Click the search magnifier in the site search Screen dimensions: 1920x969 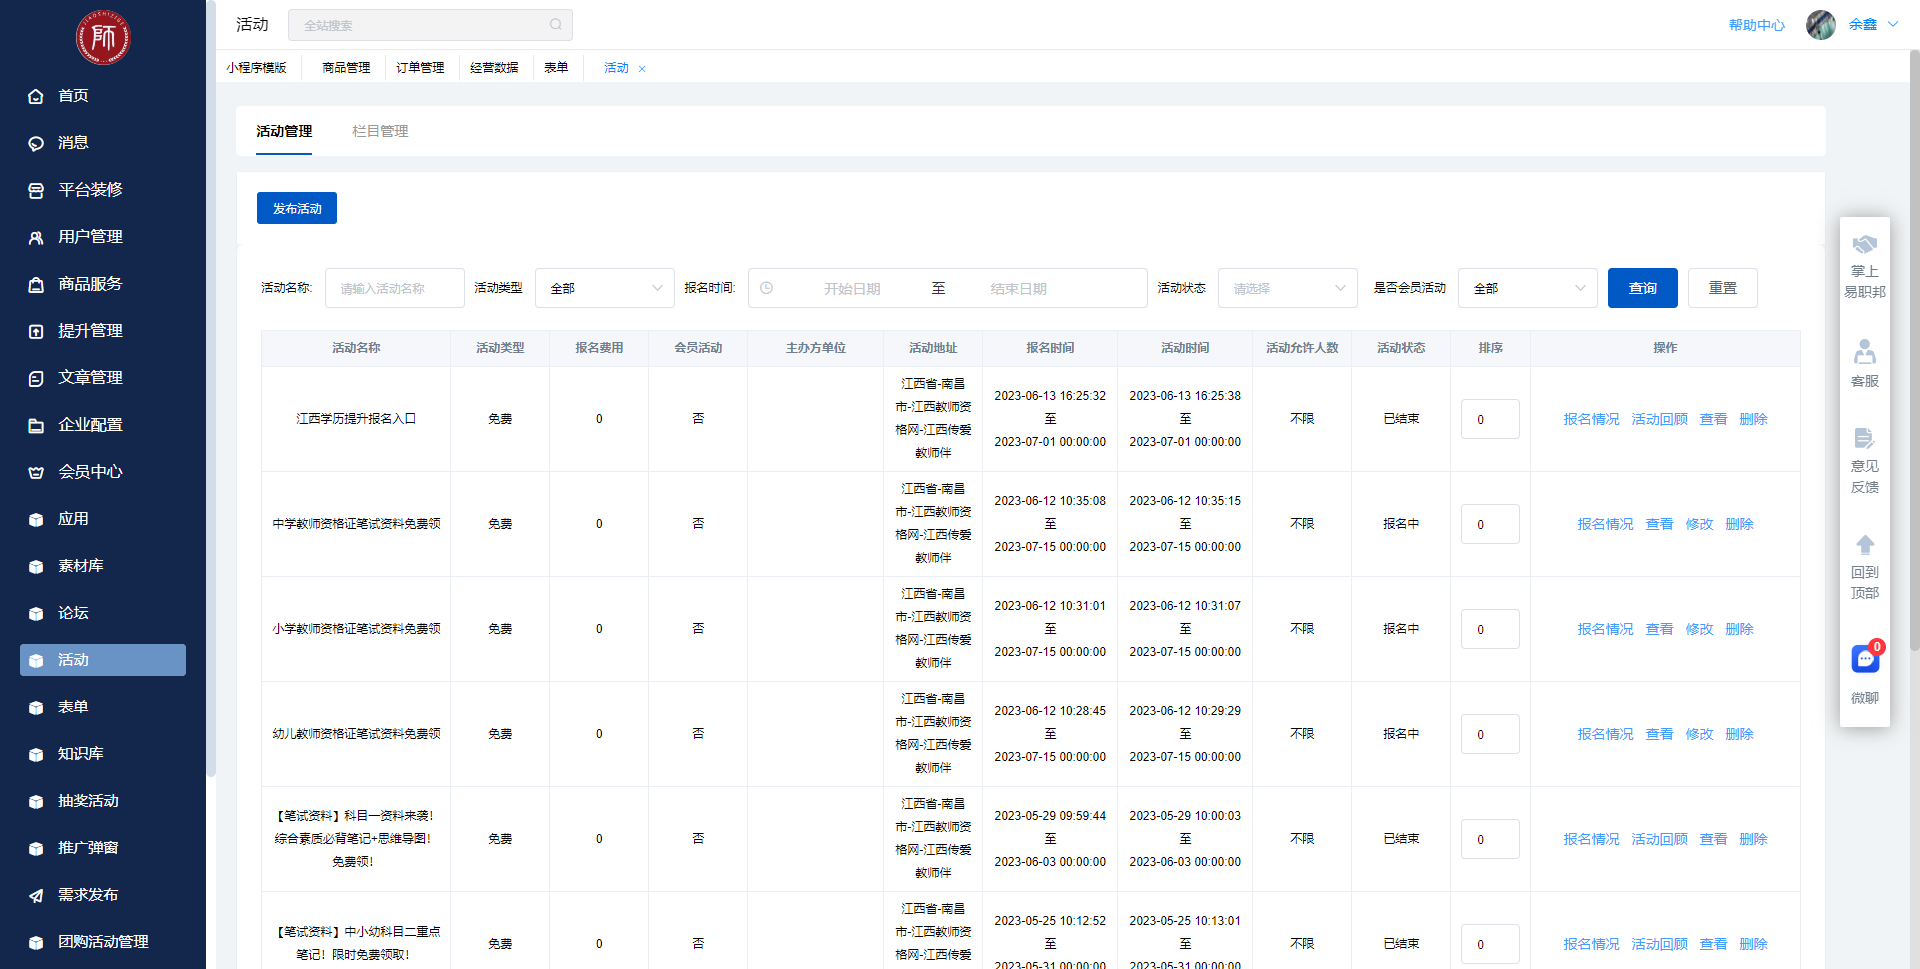click(556, 25)
